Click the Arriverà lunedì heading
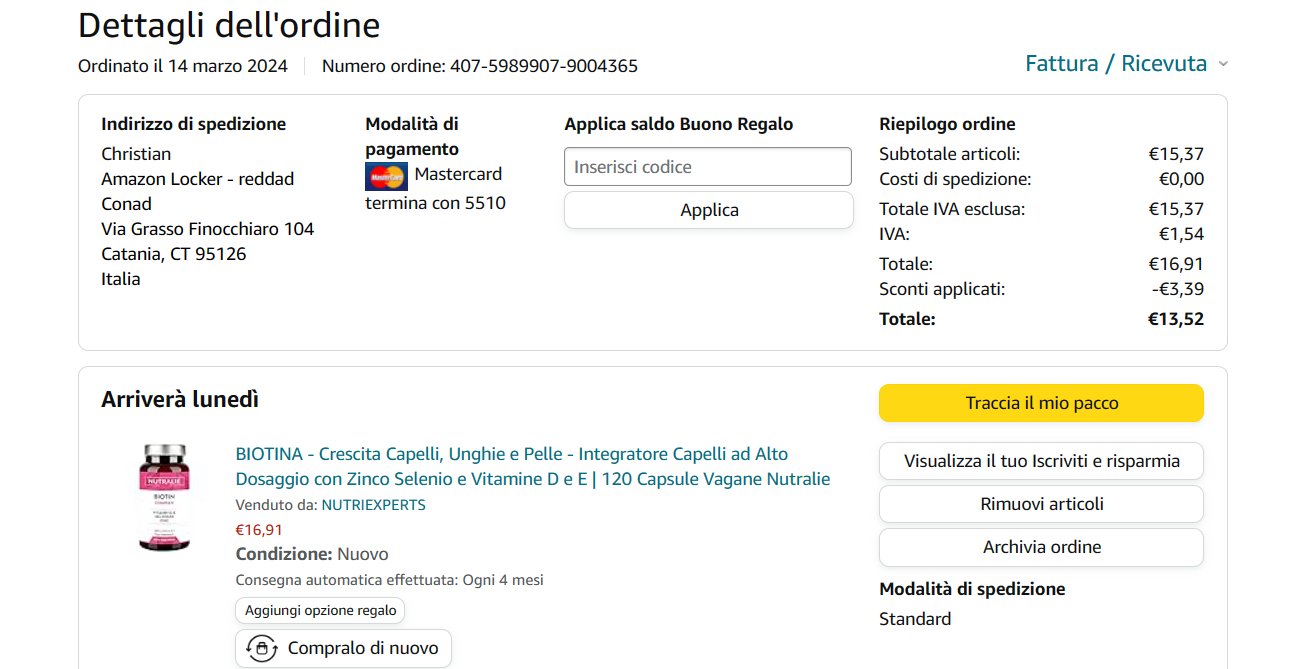Screen dimensions: 1315x669 (x=180, y=400)
